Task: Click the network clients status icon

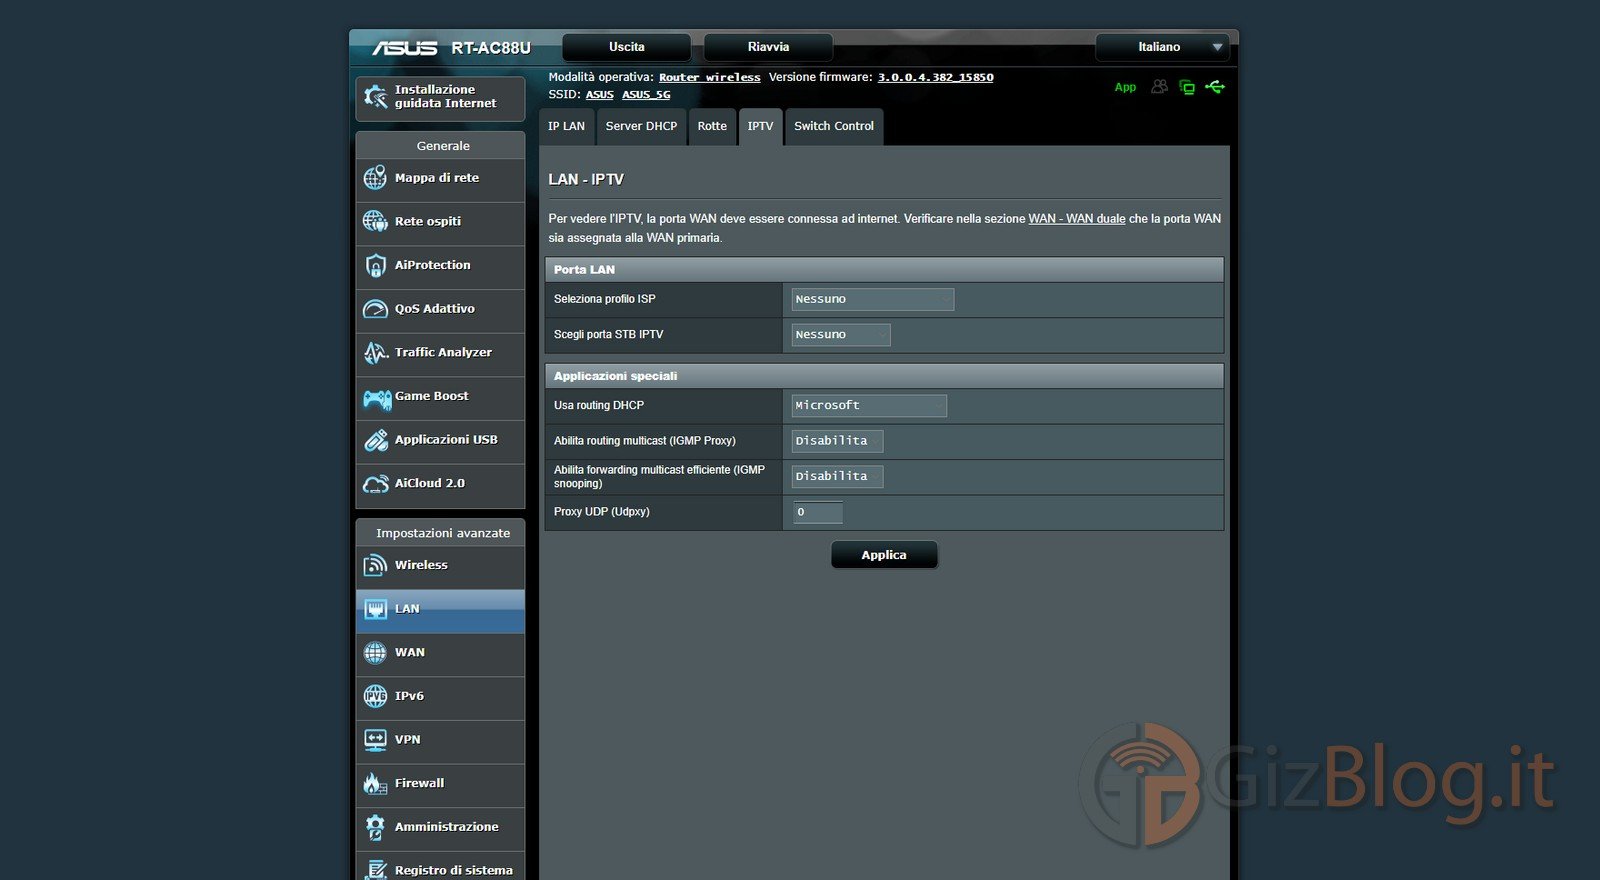Action: coord(1187,87)
